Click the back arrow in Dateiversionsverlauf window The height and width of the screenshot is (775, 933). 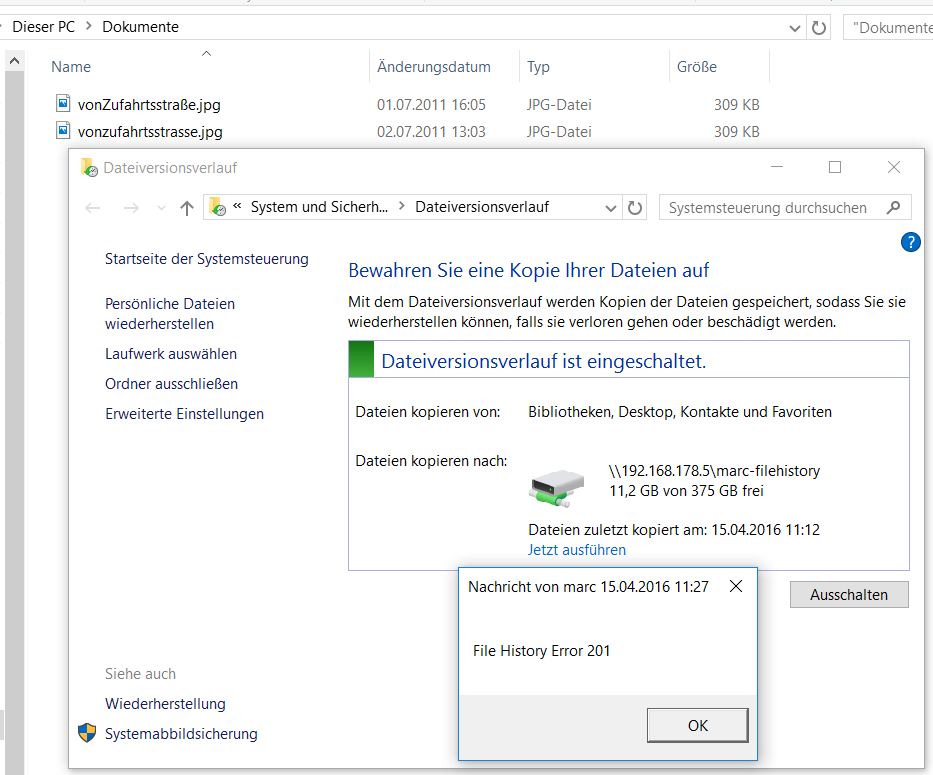(93, 208)
